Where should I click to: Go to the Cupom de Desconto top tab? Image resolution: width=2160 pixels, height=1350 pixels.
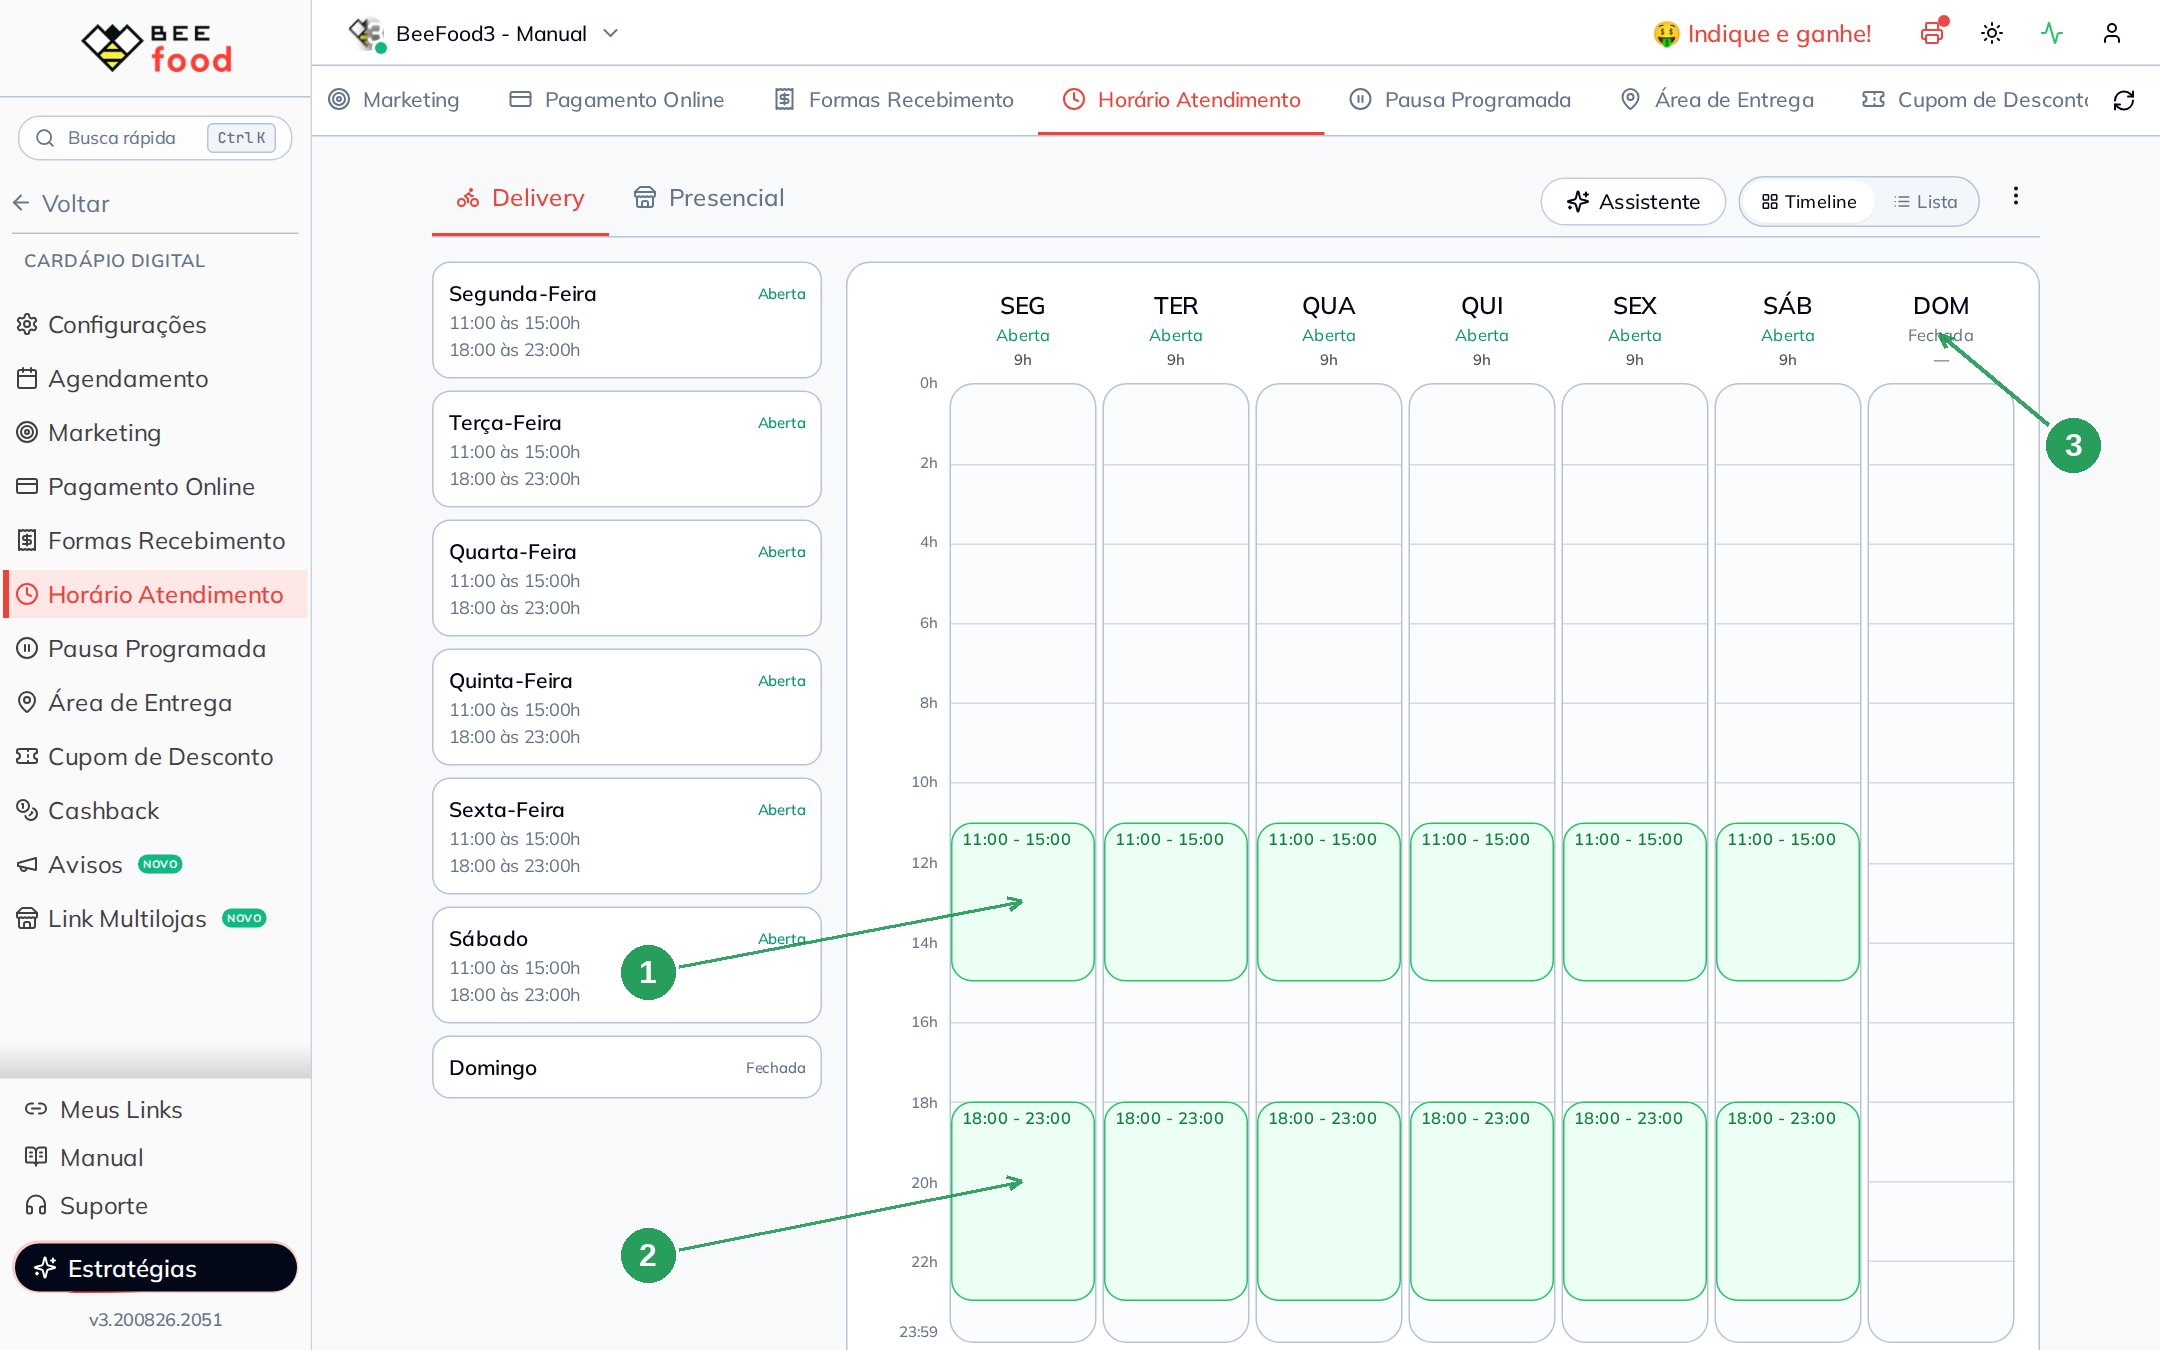[x=1975, y=100]
